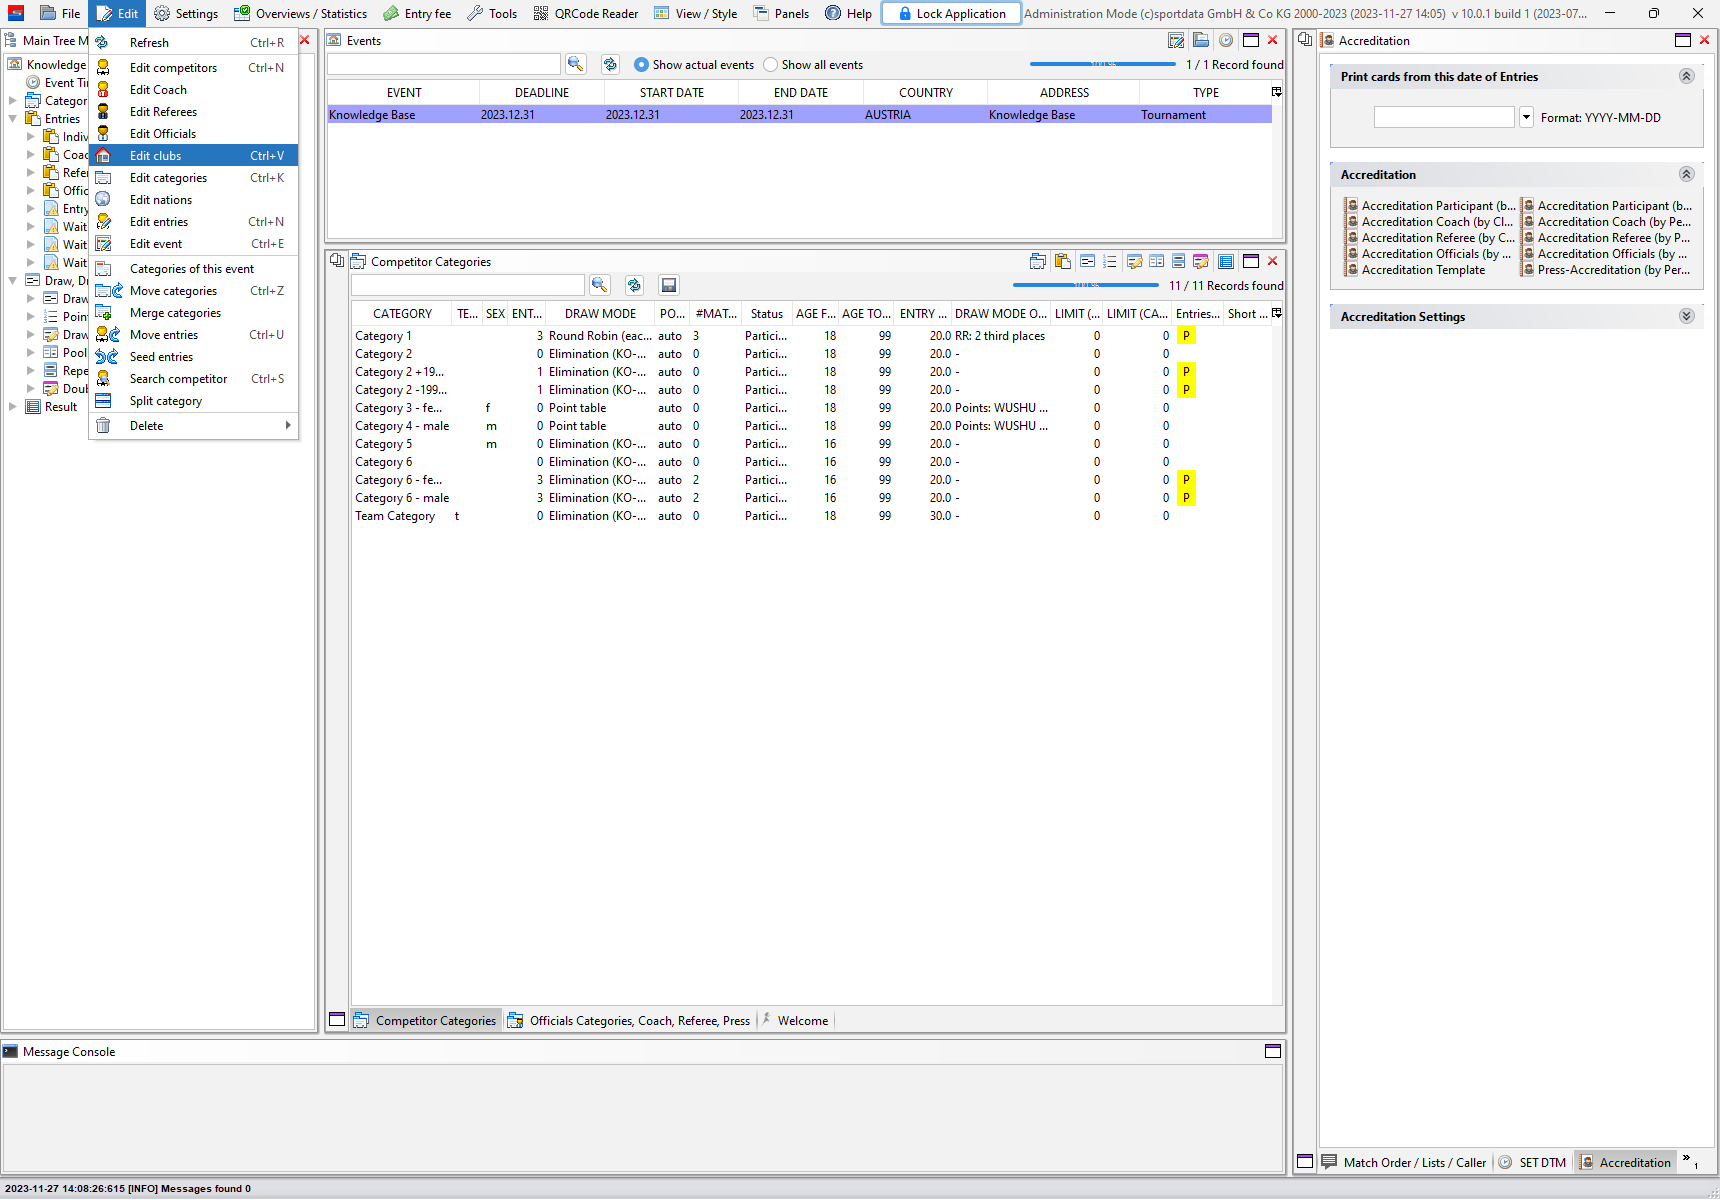The width and height of the screenshot is (1720, 1200).
Task: Click the search magnifier beside Events filter box
Action: (x=576, y=64)
